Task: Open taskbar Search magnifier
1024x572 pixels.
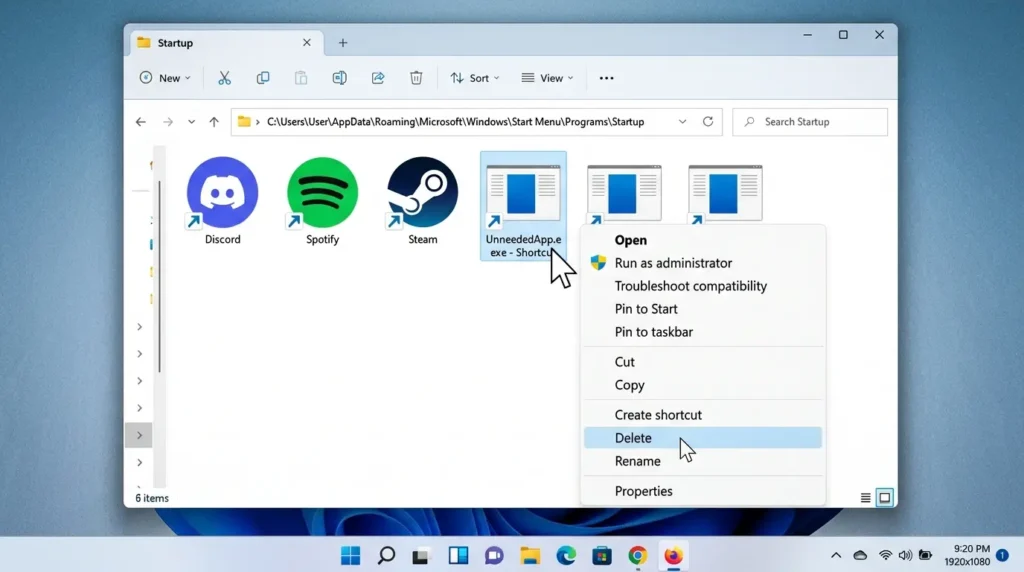Action: click(387, 556)
